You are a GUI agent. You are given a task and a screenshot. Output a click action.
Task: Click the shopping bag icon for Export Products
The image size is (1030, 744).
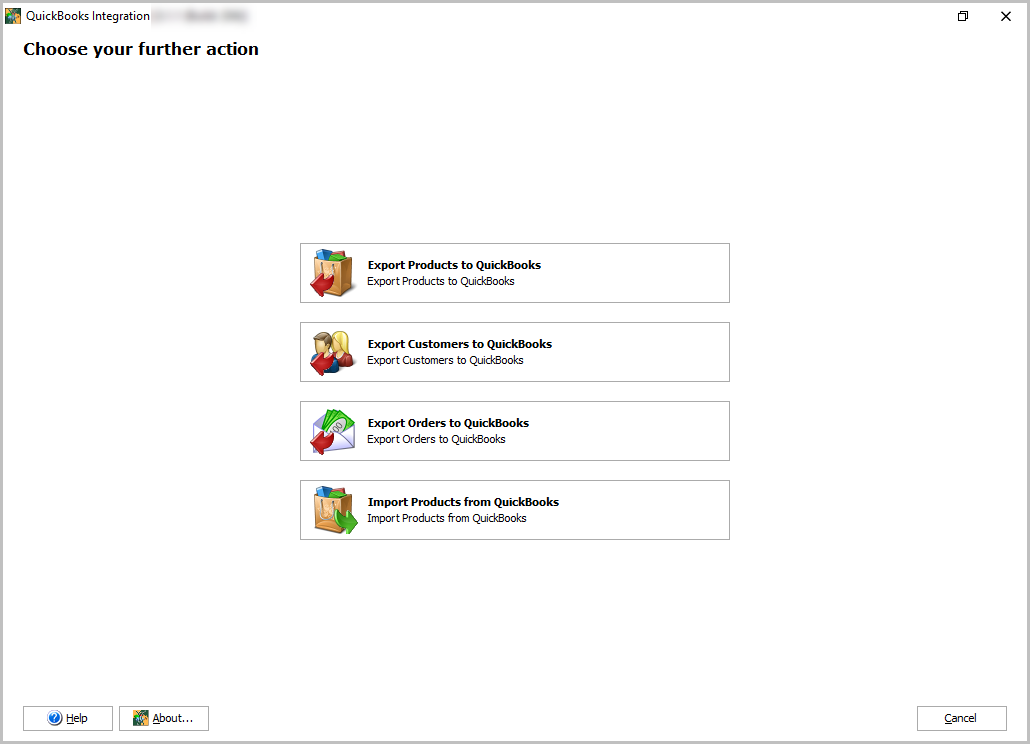click(333, 273)
